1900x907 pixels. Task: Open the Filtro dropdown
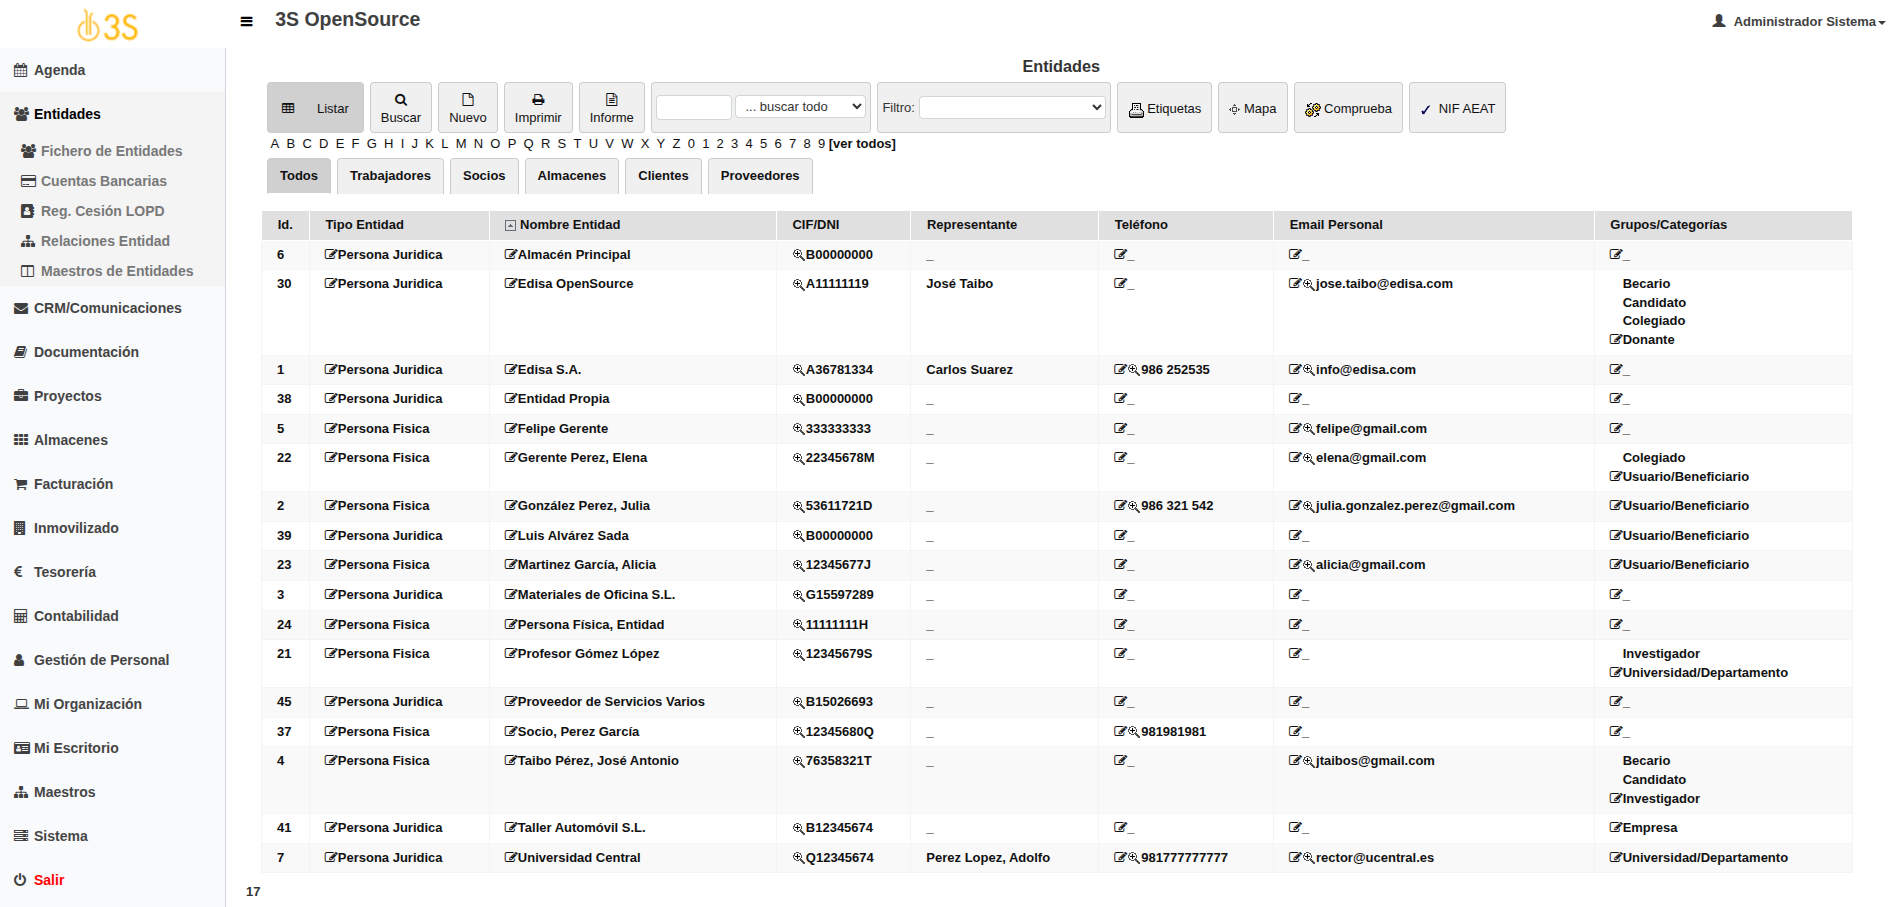coord(1012,107)
